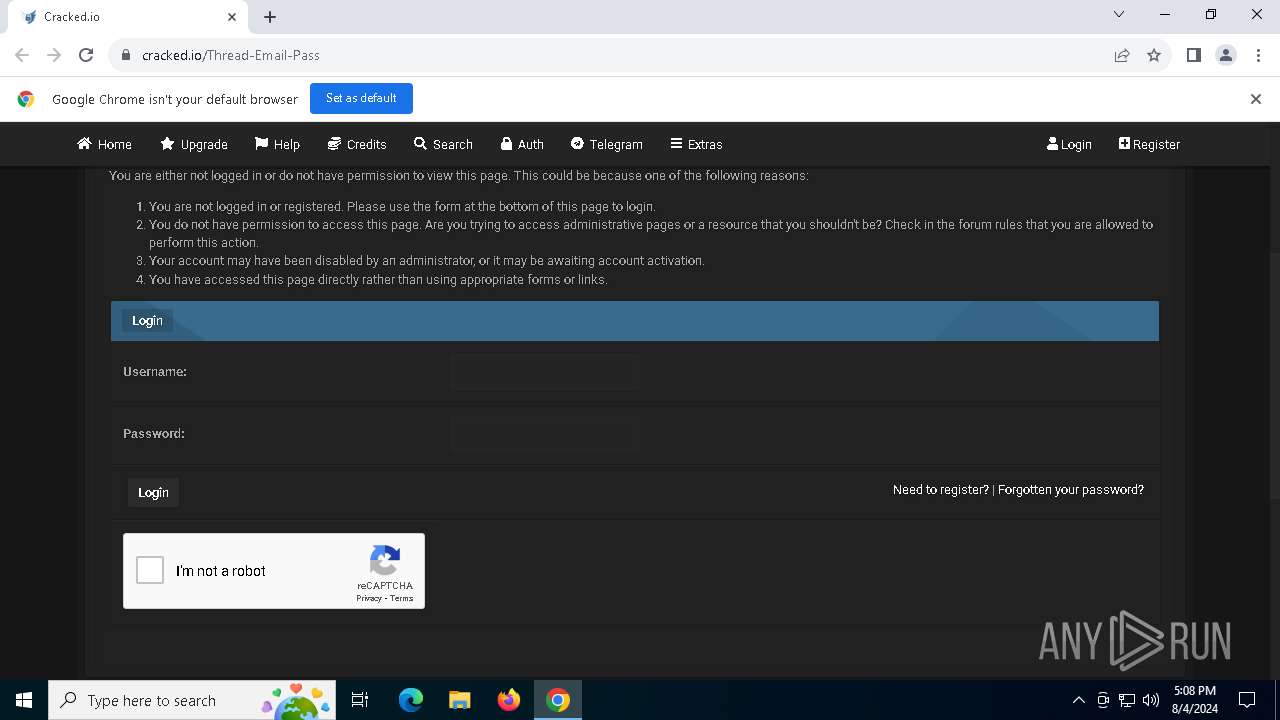Open the tab search chevron
The width and height of the screenshot is (1280, 720).
point(1119,15)
